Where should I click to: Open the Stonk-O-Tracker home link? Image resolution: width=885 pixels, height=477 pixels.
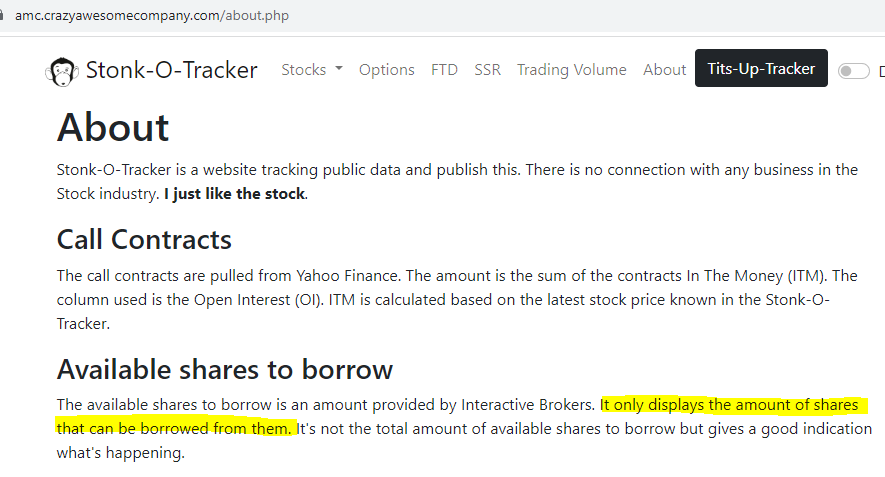click(x=171, y=70)
